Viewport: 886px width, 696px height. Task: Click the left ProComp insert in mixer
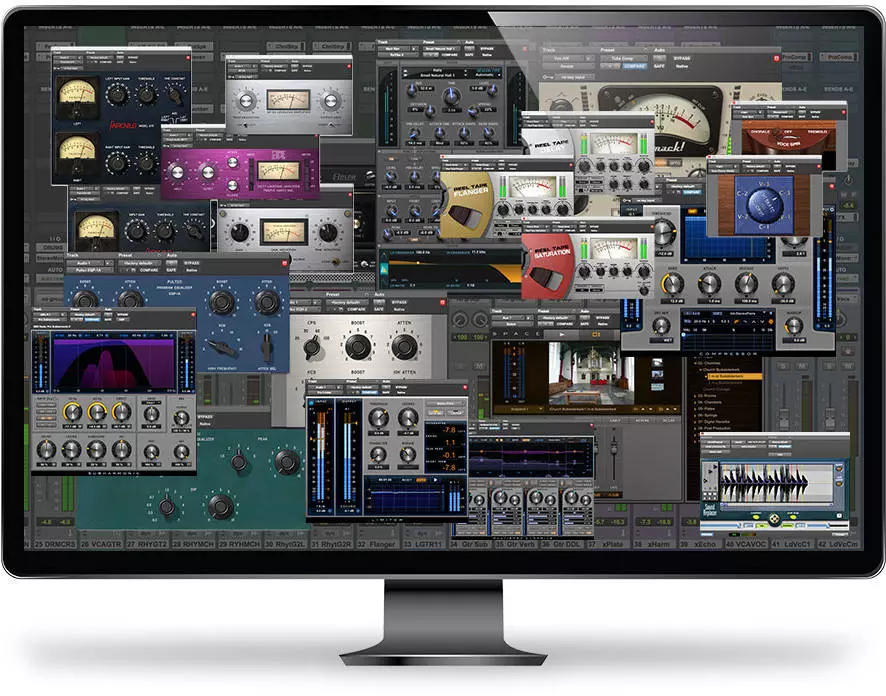tap(796, 57)
